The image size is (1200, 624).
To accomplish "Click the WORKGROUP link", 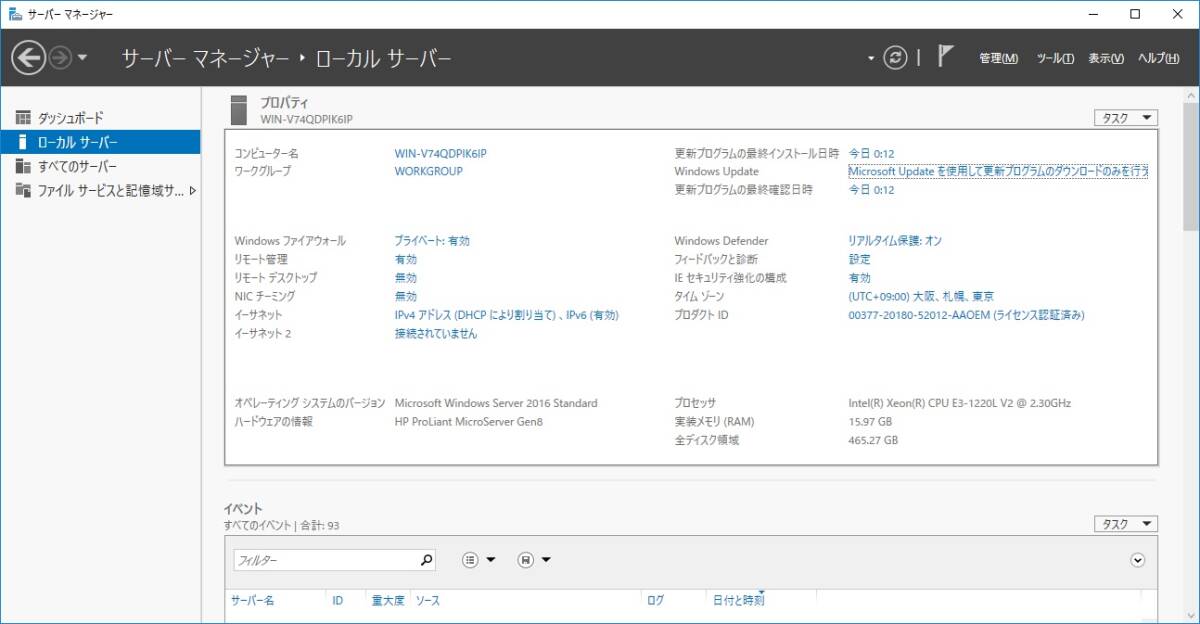I will click(428, 171).
